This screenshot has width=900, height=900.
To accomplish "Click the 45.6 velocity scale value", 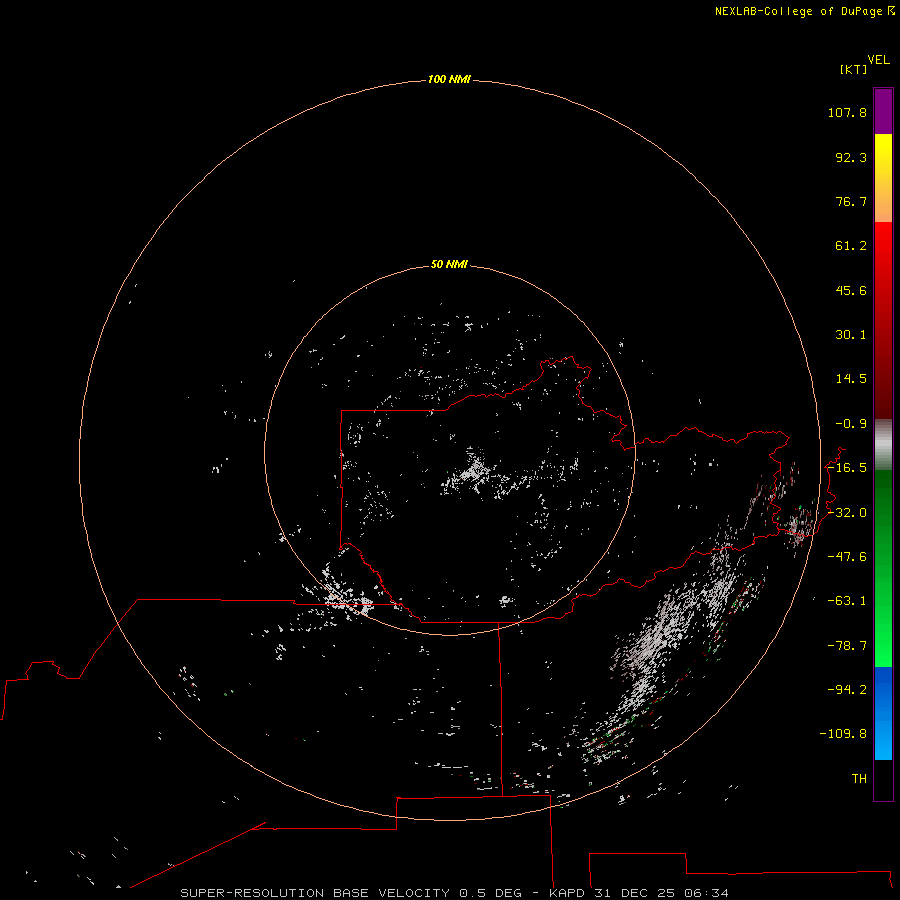I will click(x=851, y=290).
